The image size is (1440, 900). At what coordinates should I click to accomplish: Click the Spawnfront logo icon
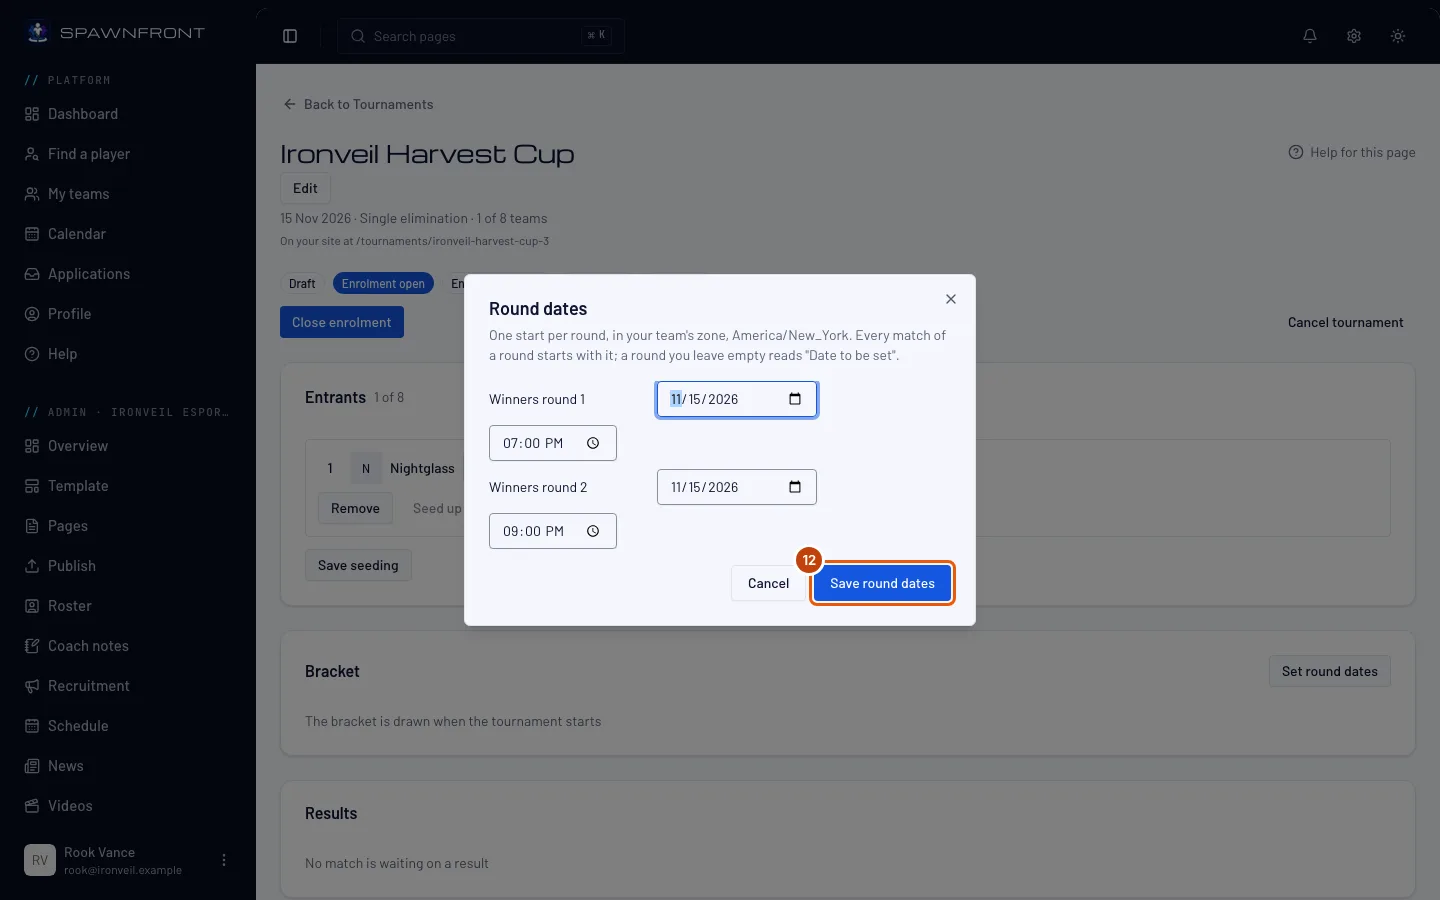[38, 32]
